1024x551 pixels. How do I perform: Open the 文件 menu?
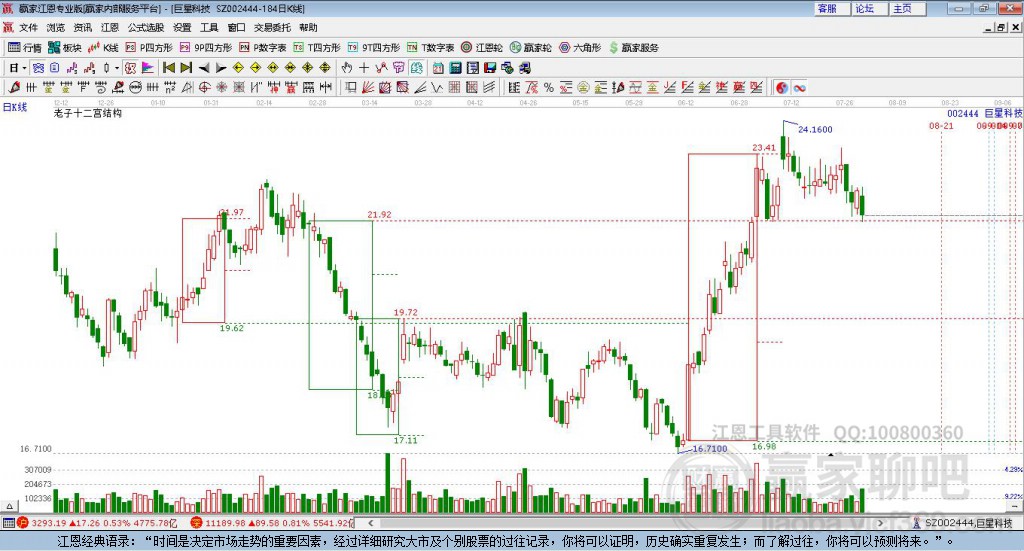click(x=28, y=27)
